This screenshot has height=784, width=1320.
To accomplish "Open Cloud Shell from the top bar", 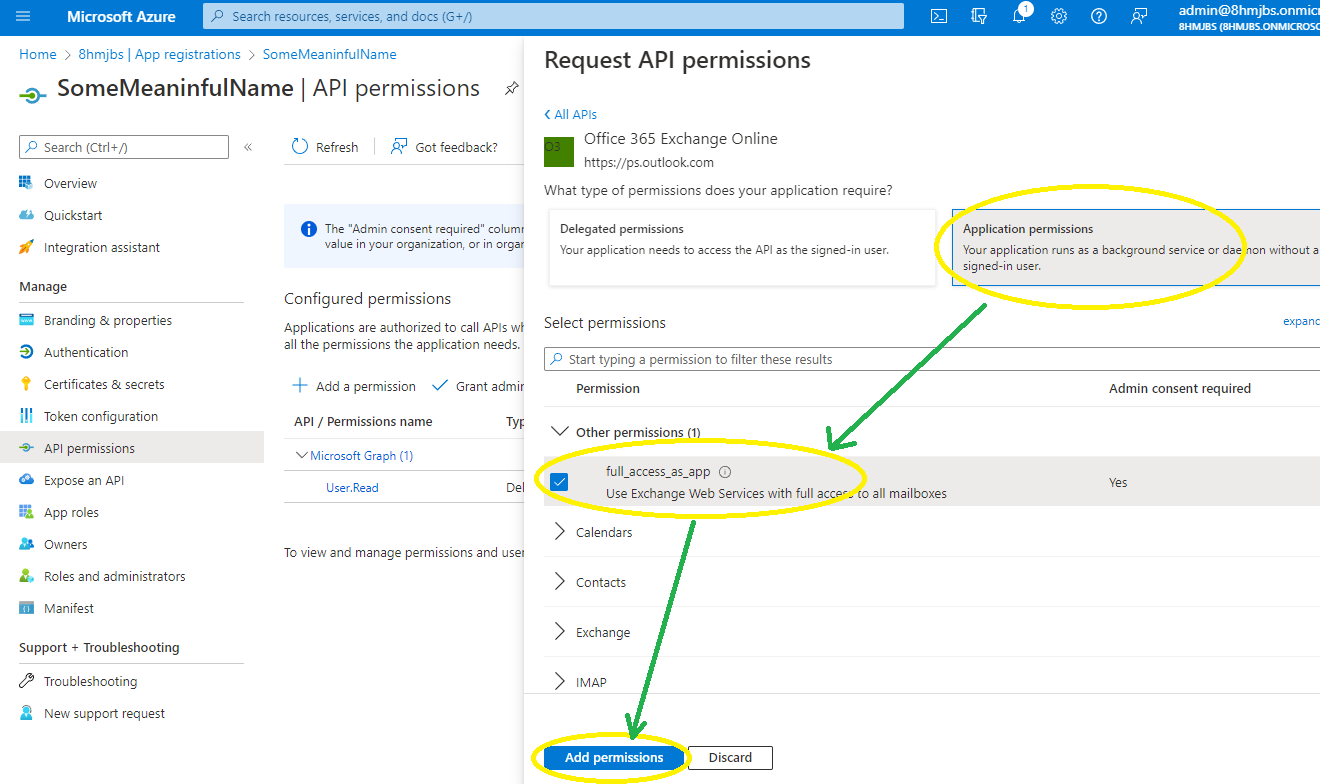I will click(939, 16).
